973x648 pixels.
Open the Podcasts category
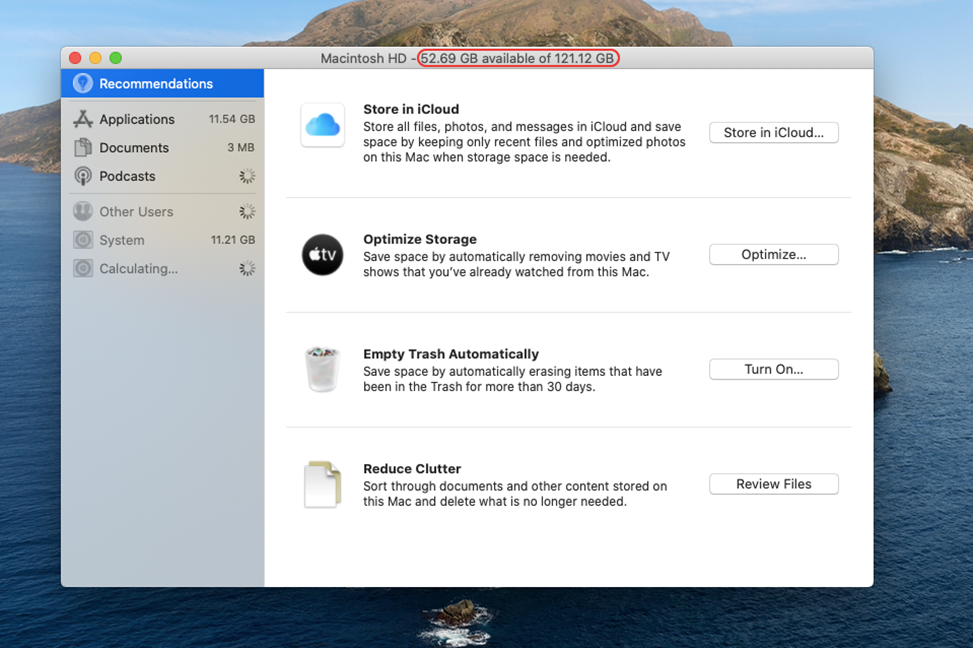tap(162, 176)
